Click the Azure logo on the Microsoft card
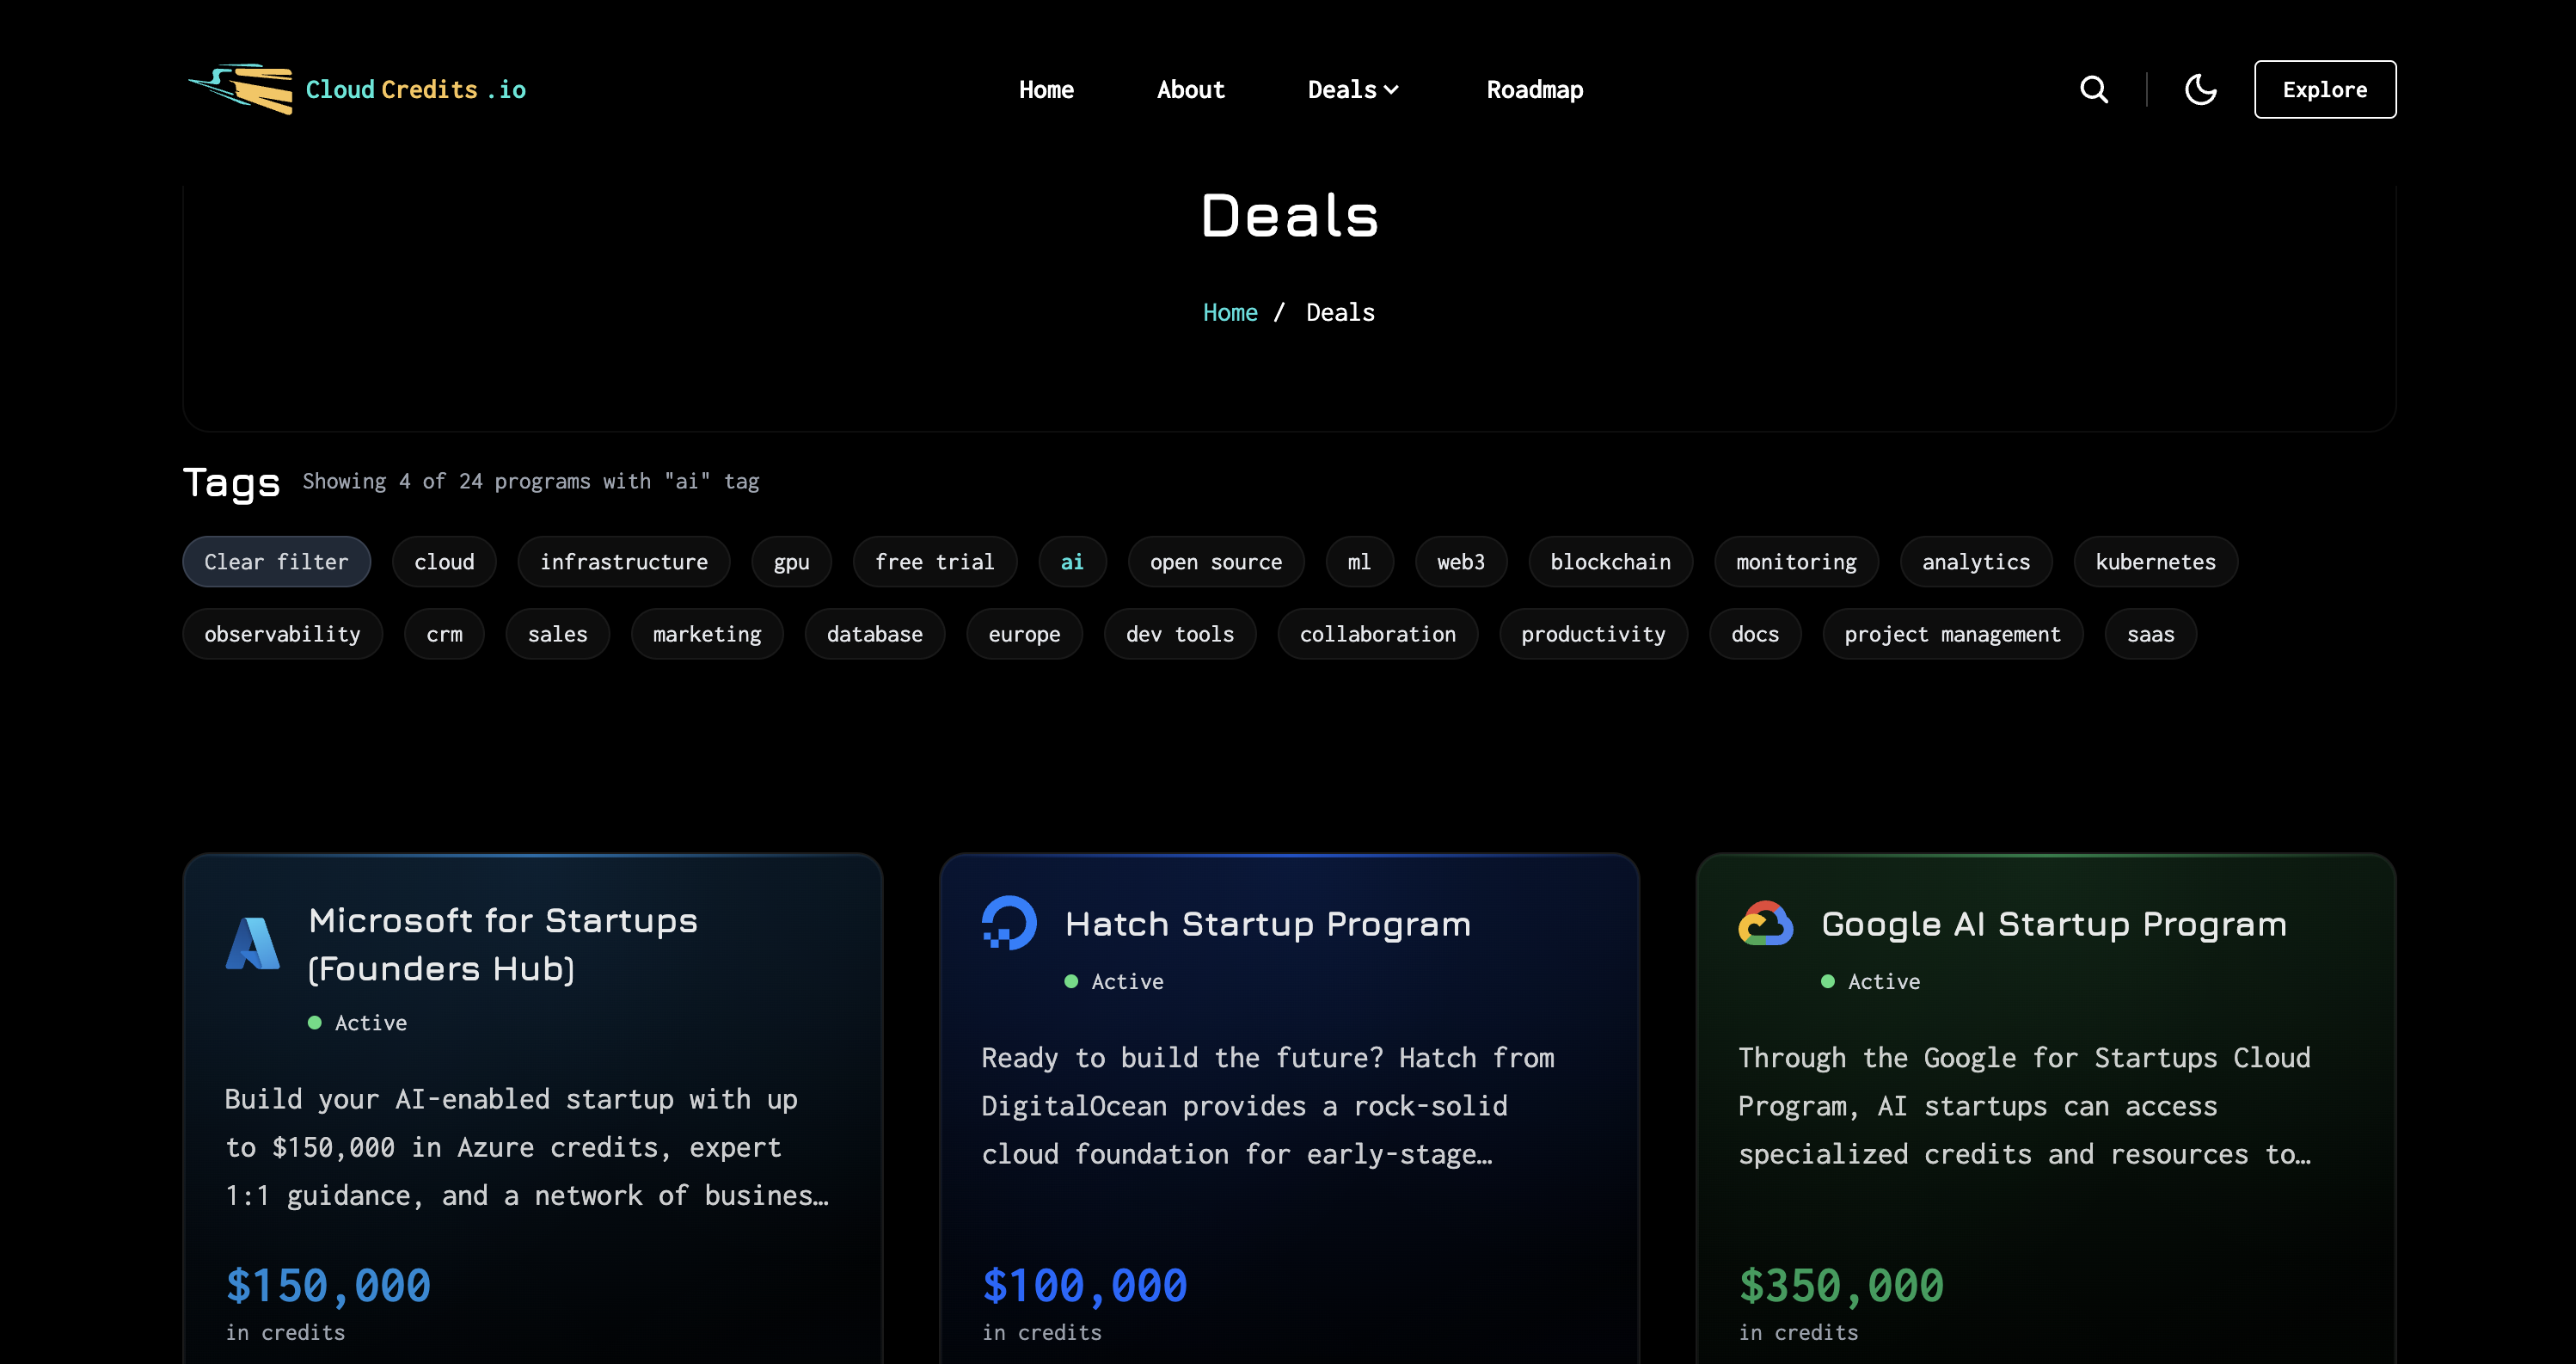Viewport: 2576px width, 1364px height. 253,944
